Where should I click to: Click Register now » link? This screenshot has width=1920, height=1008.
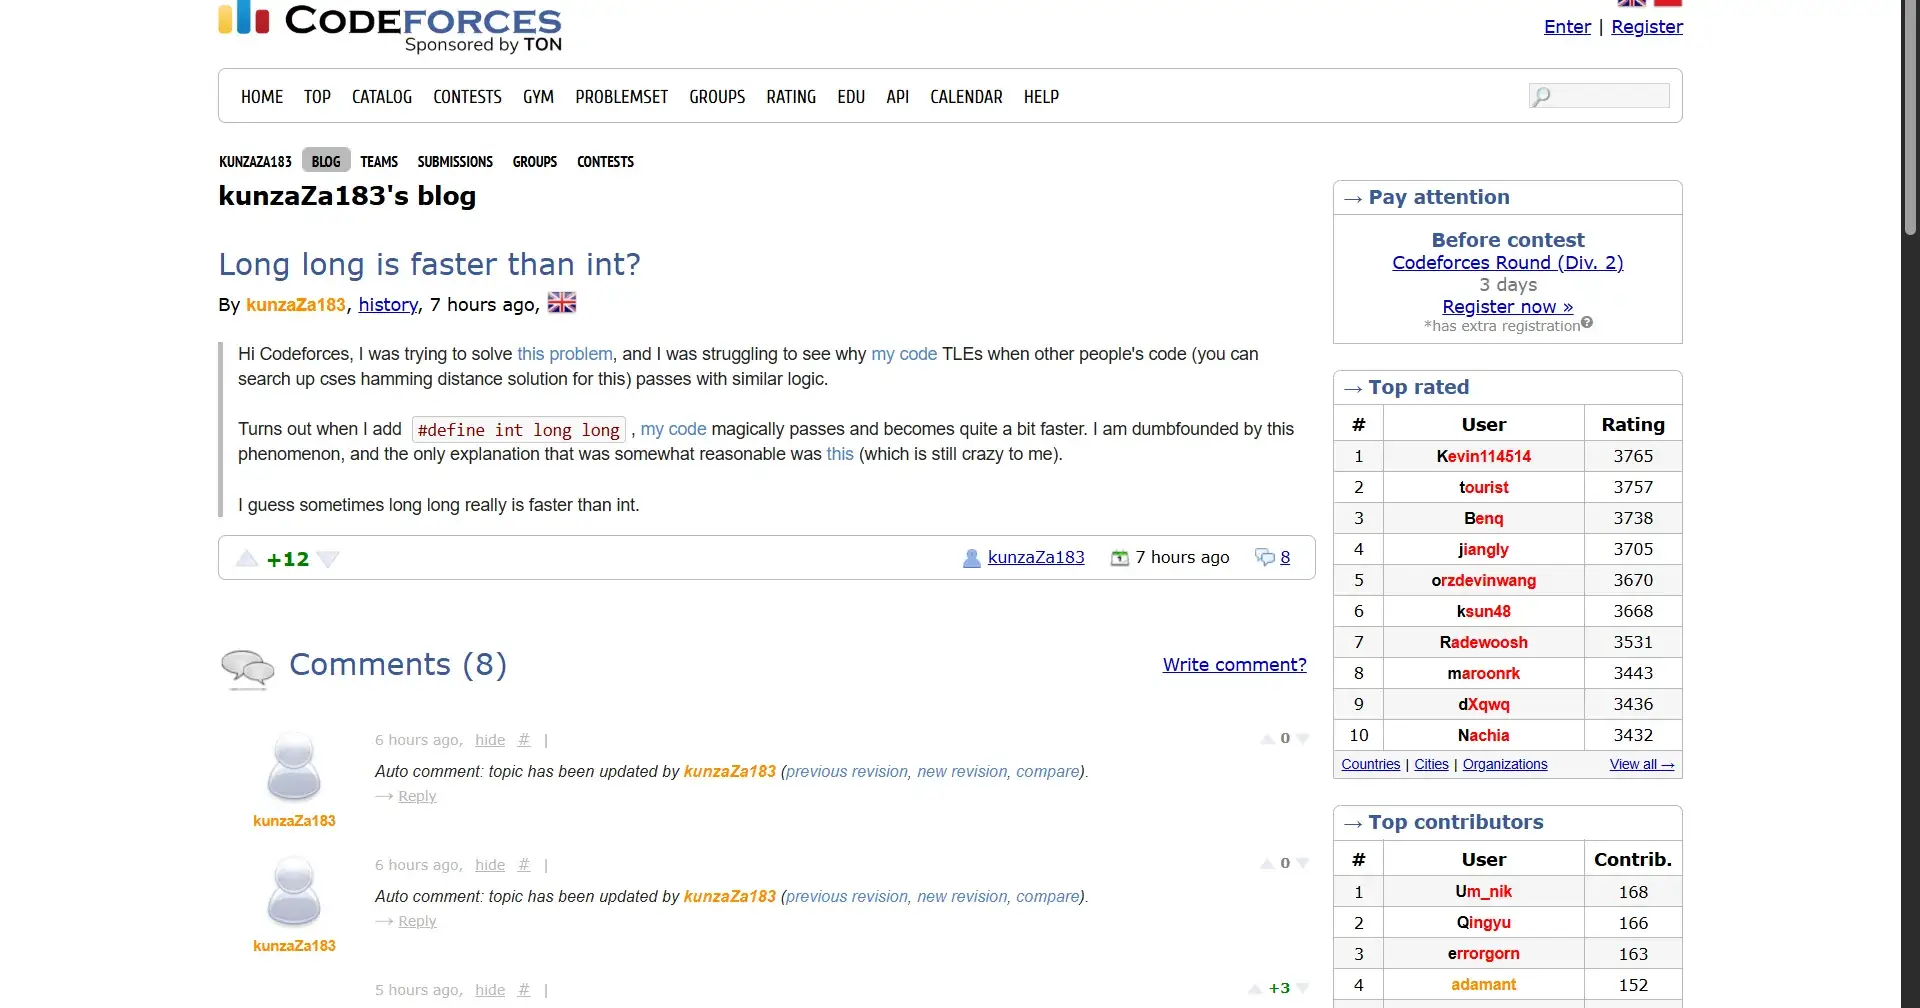[x=1507, y=306]
